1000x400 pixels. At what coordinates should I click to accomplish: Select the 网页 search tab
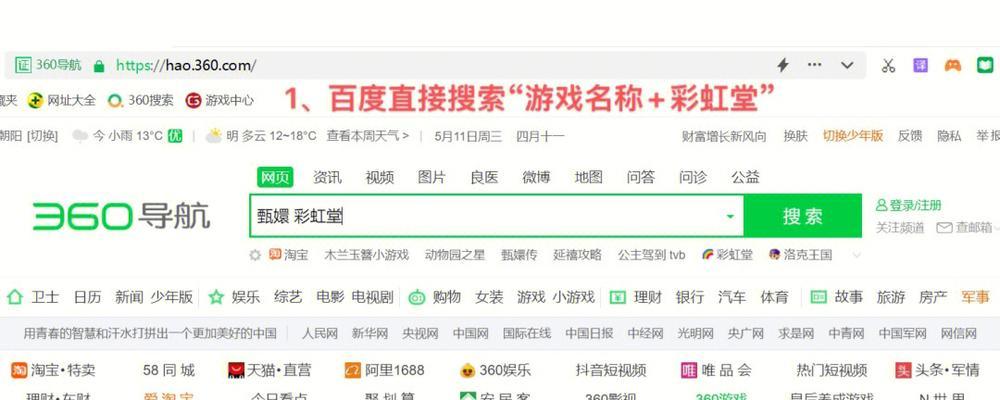[275, 177]
